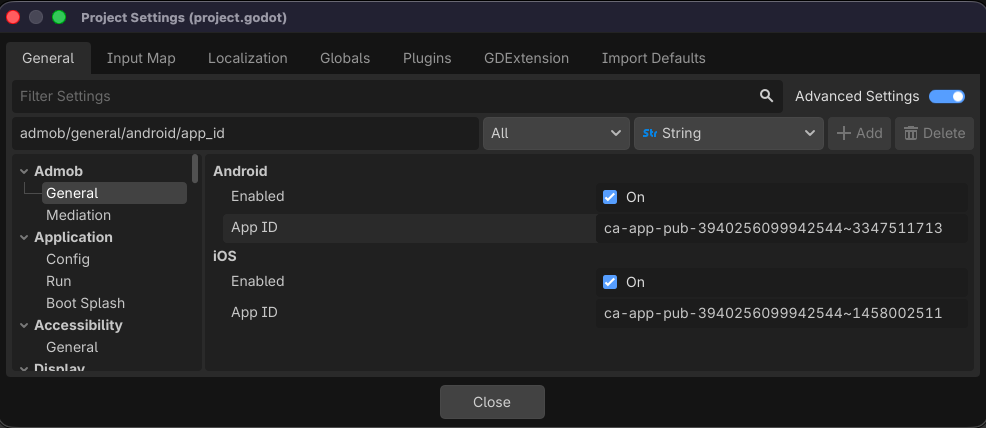The height and width of the screenshot is (428, 986).
Task: Click the Close button
Action: pyautogui.click(x=492, y=402)
